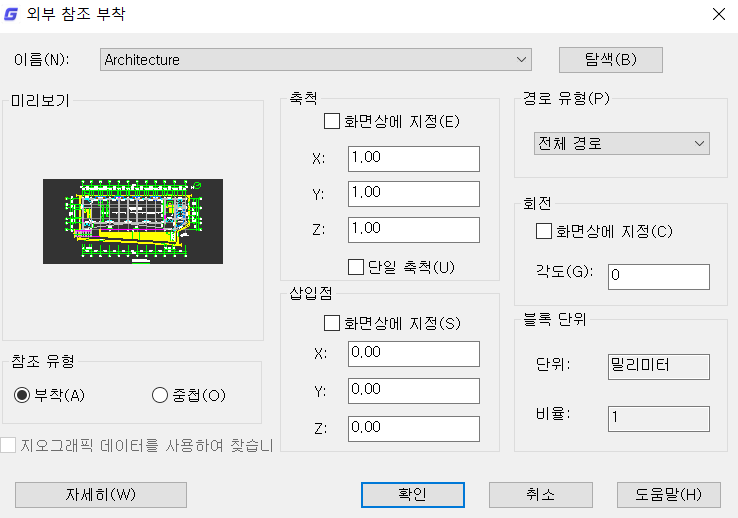Viewport: 738px width, 518px height.
Task: Click the 확인 button
Action: (413, 494)
